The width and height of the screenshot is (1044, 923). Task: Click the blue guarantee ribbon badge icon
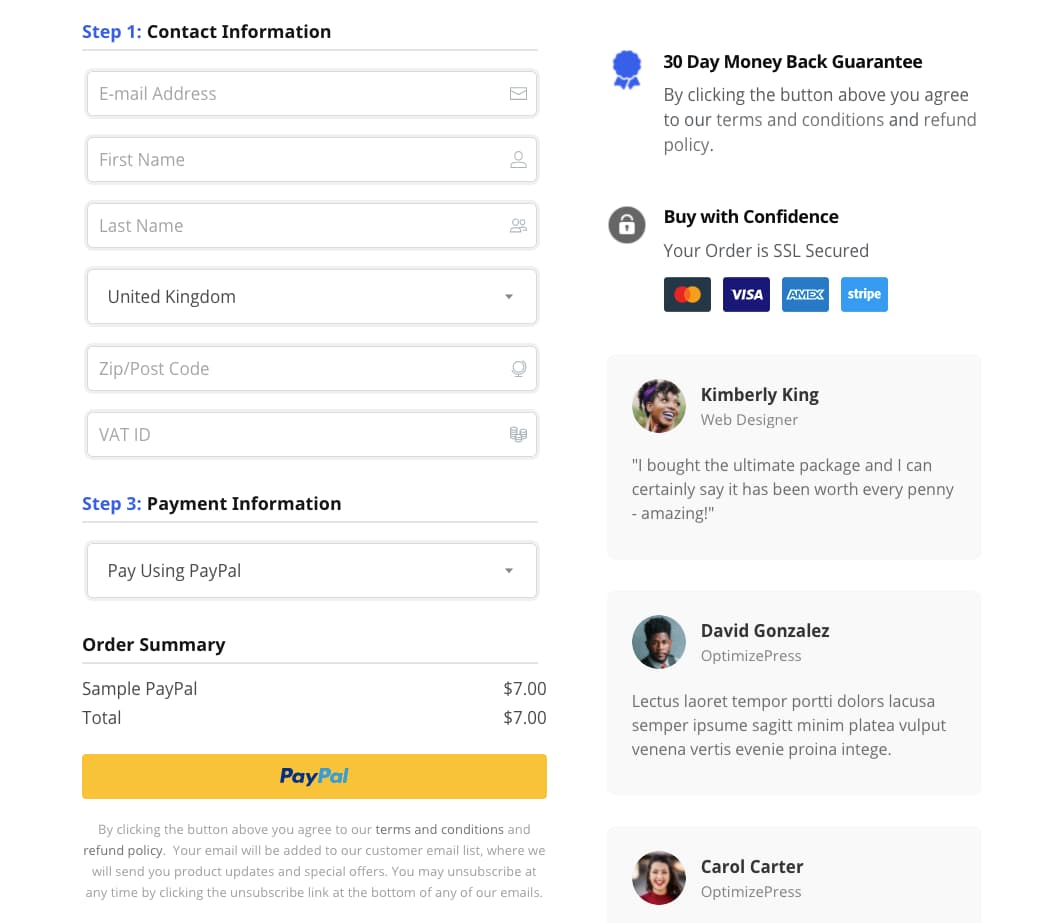tap(627, 69)
